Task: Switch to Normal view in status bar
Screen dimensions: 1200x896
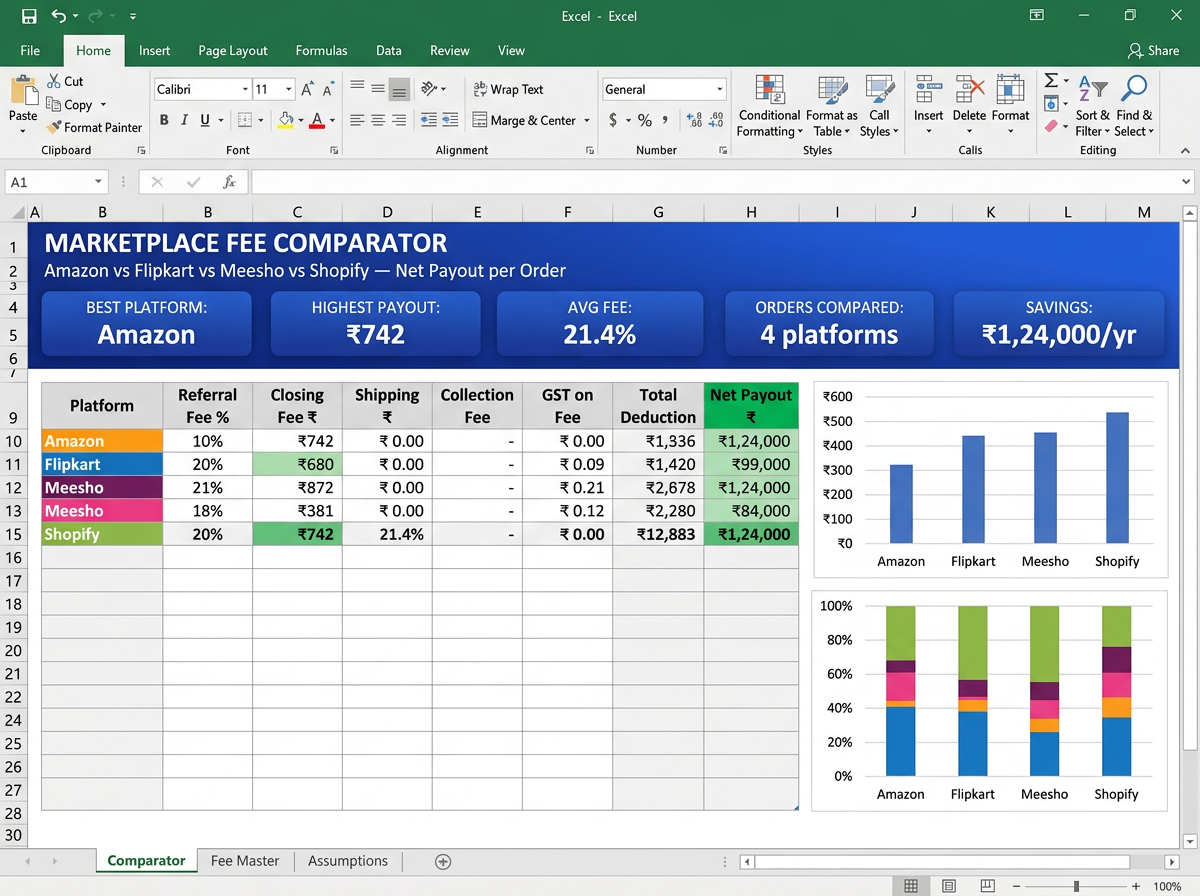Action: coord(911,886)
